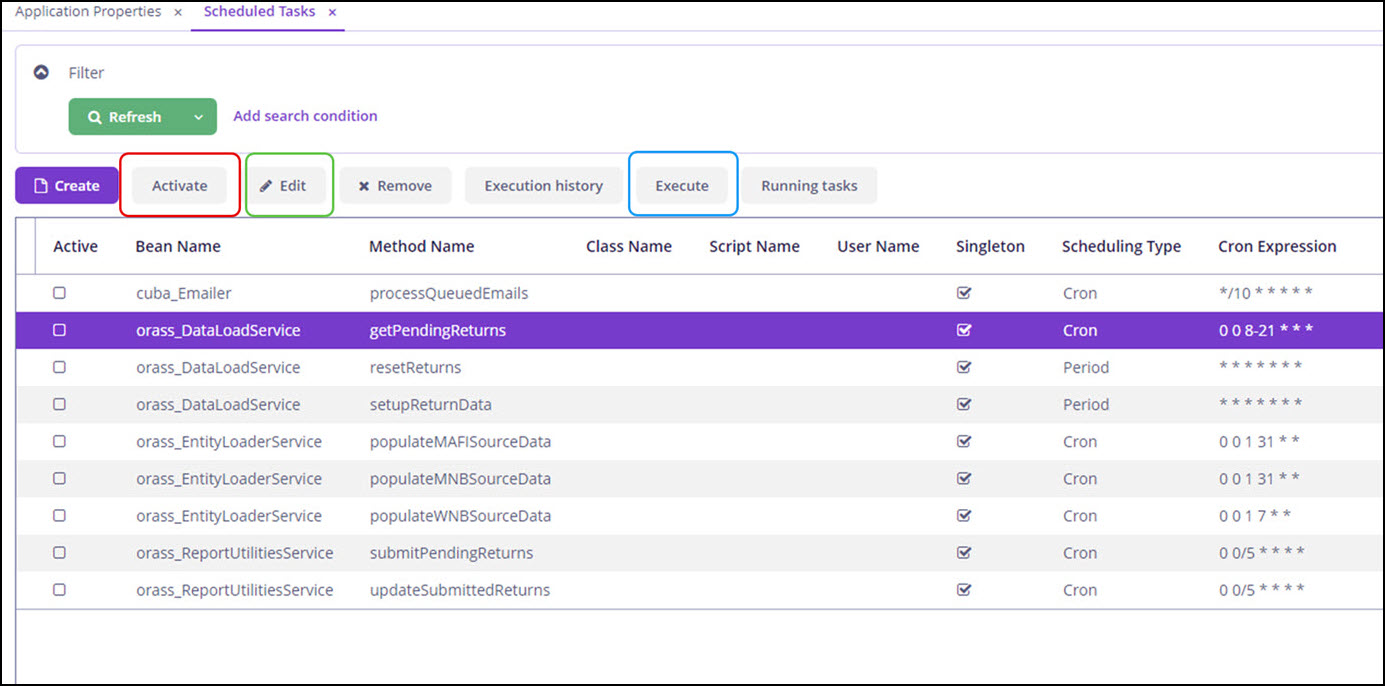Open Execution history
The height and width of the screenshot is (686, 1385).
(x=543, y=186)
